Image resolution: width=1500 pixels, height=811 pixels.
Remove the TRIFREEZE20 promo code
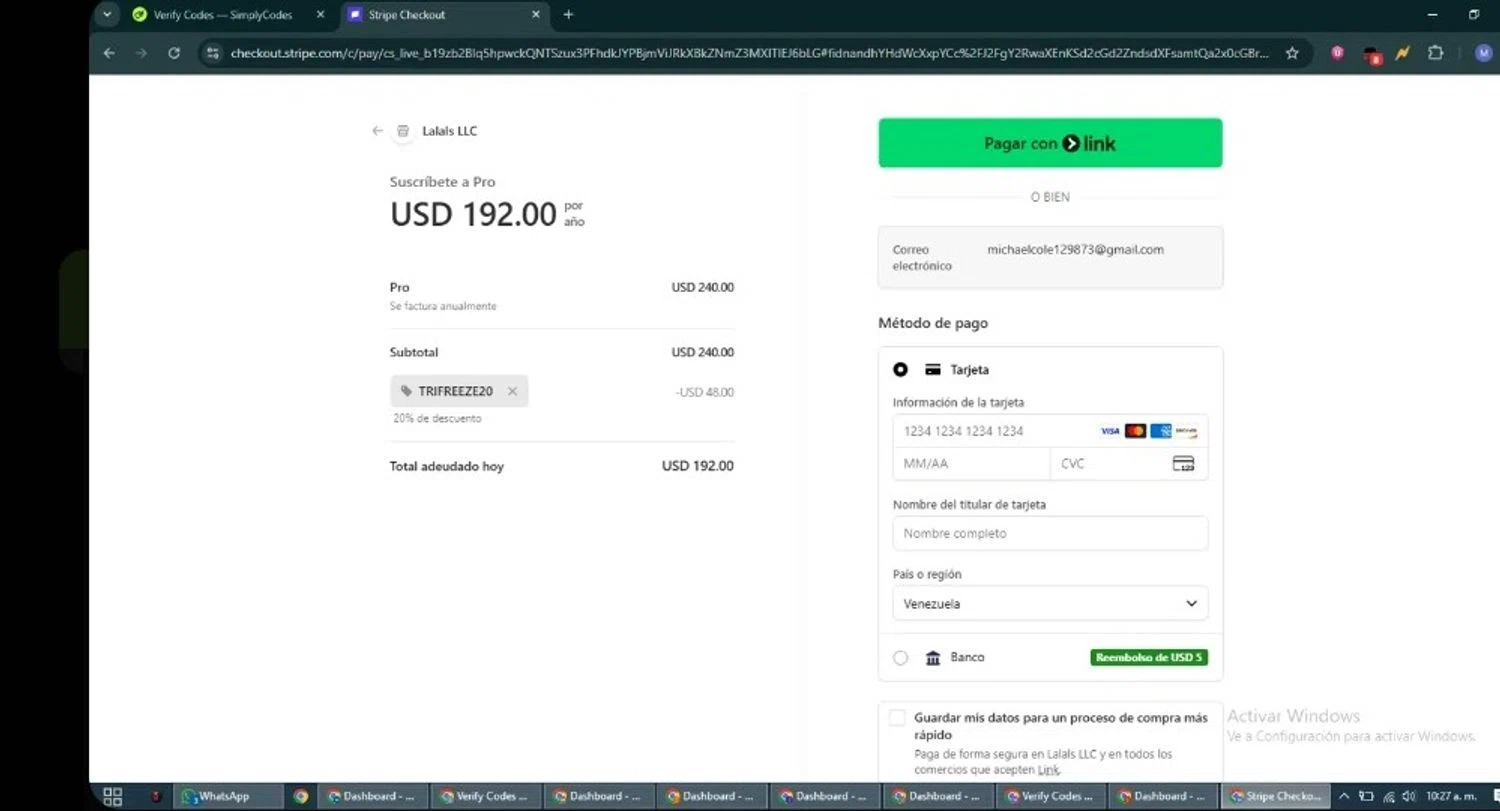(512, 391)
